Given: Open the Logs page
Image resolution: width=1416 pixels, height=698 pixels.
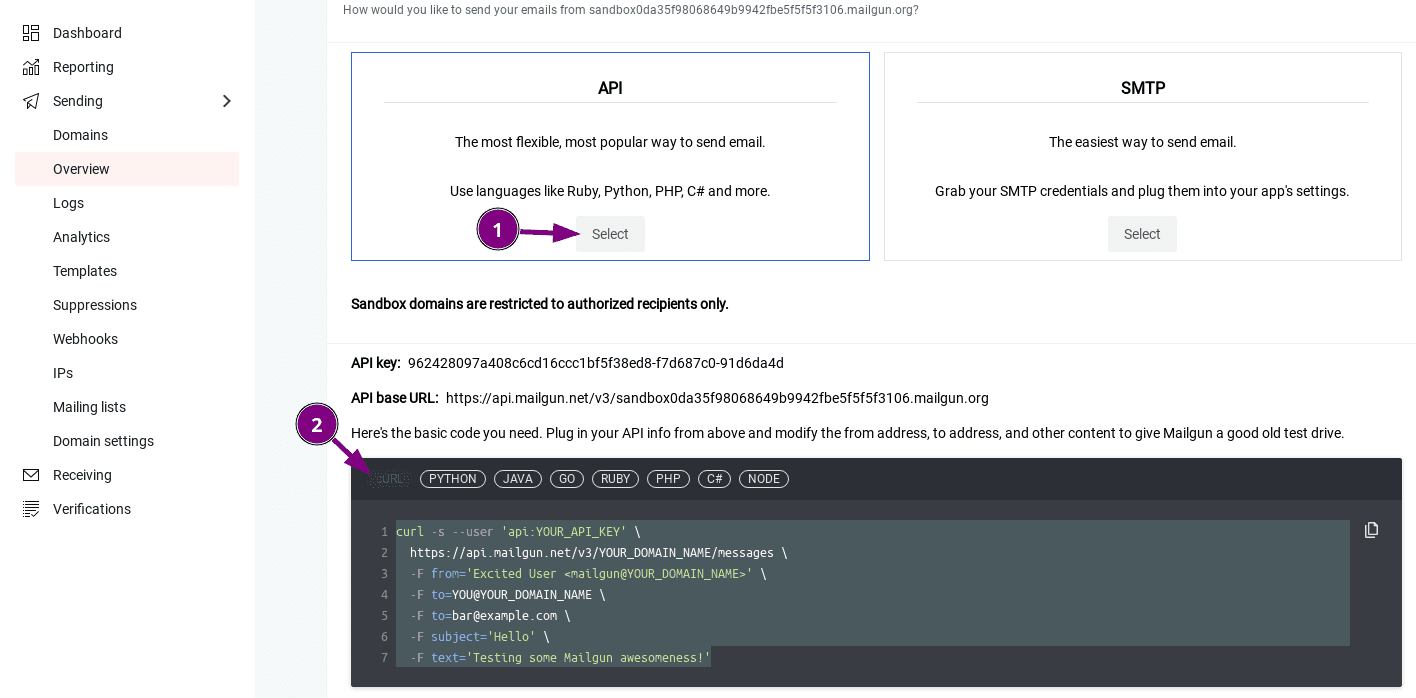Looking at the screenshot, I should coord(68,203).
